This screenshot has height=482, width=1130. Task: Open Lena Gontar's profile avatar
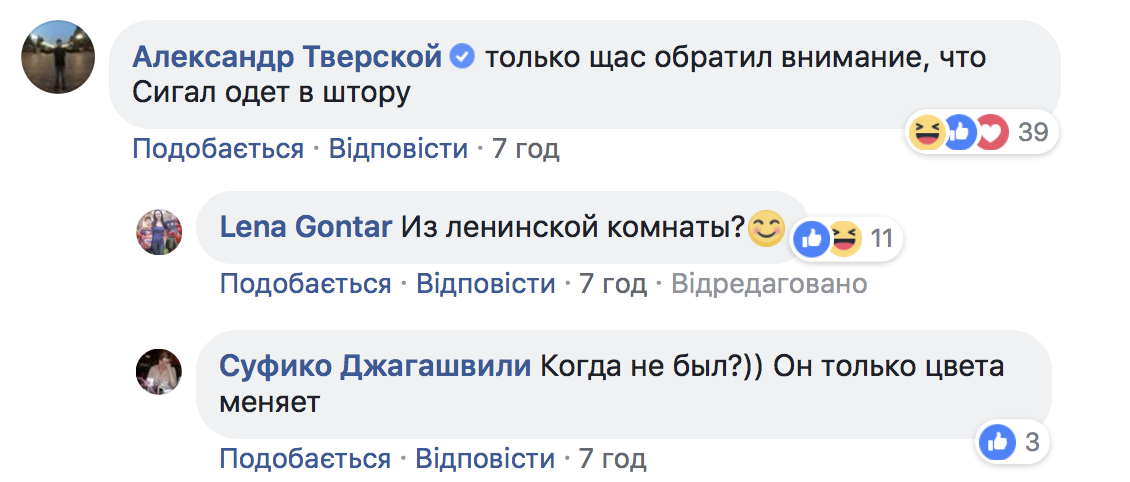(x=158, y=233)
